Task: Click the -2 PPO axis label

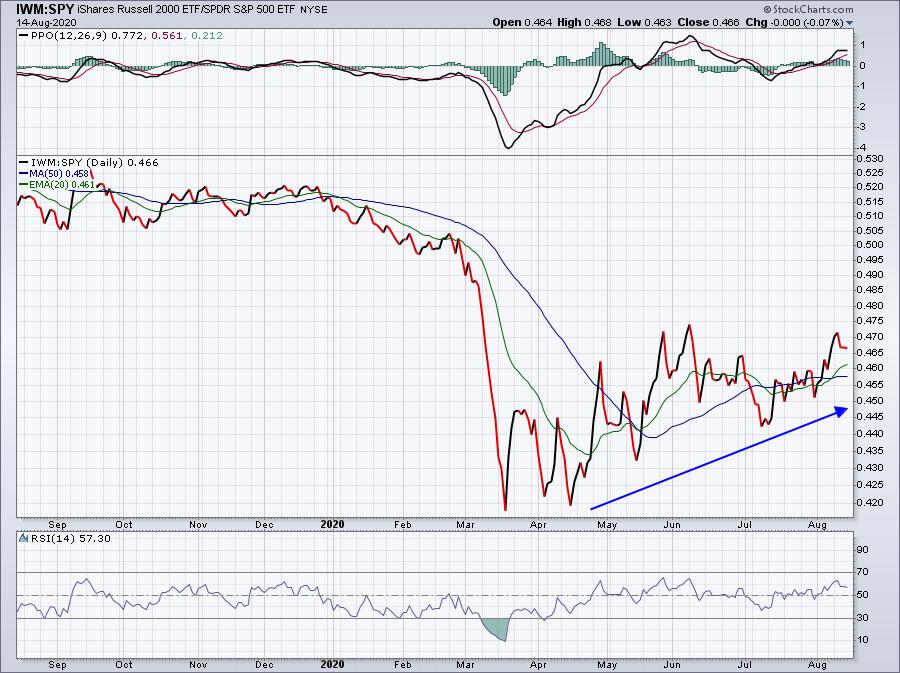Action: 863,107
